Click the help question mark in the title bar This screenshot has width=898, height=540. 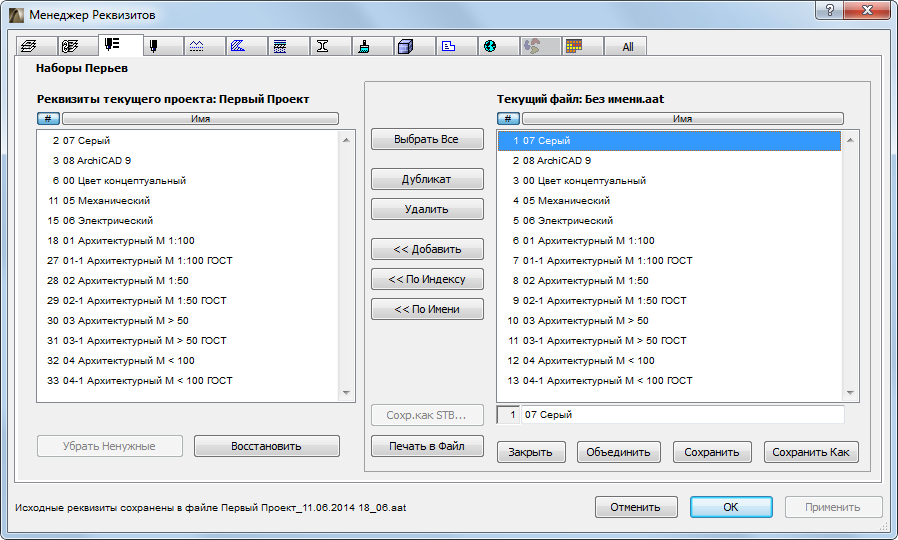829,10
